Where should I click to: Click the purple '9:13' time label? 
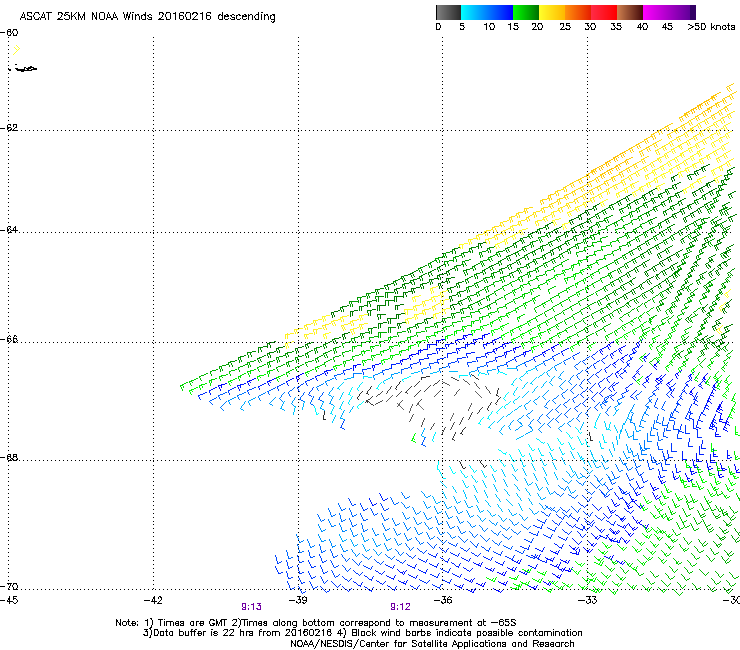(x=251, y=607)
